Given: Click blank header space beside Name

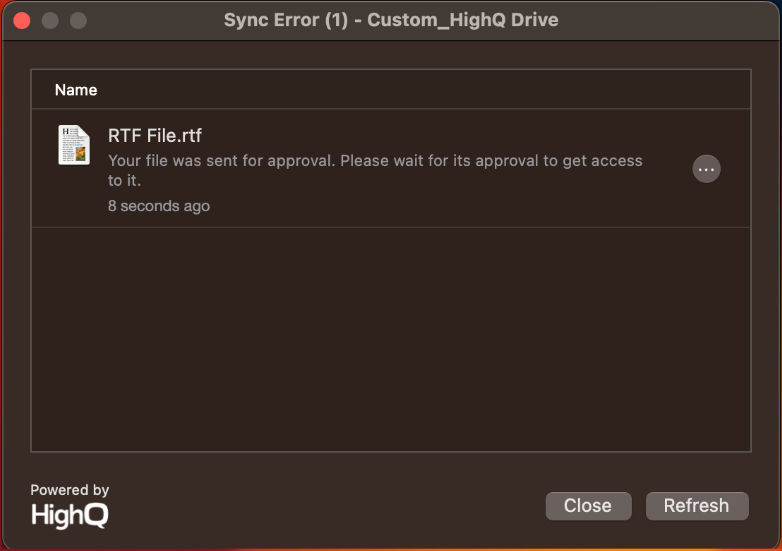Looking at the screenshot, I should tap(424, 90).
